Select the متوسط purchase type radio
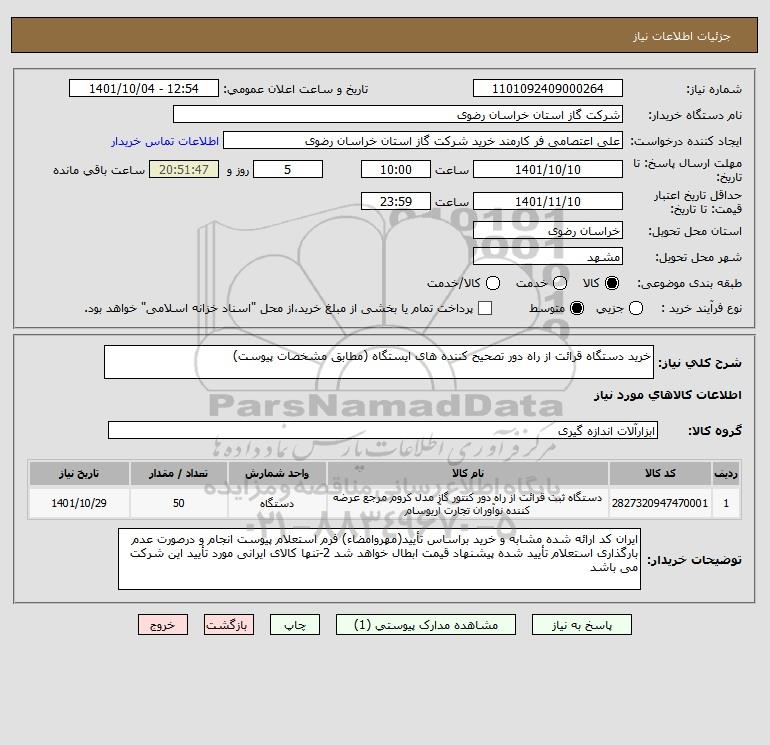 click(x=577, y=308)
